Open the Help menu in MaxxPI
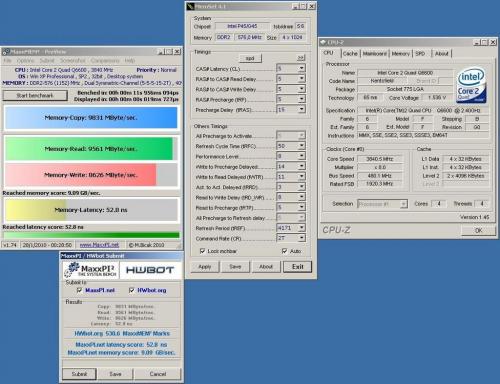Image resolution: width=500 pixels, height=384 pixels. click(130, 60)
